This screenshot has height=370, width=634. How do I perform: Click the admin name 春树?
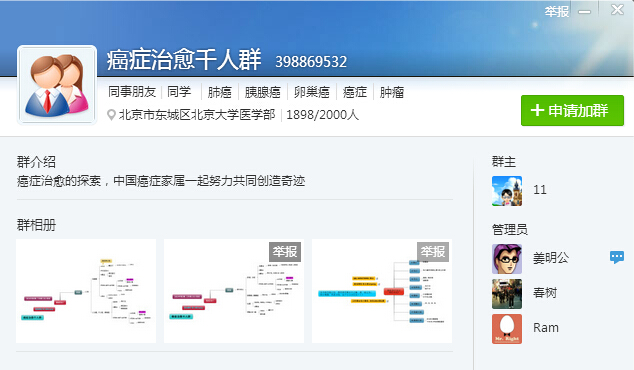[545, 293]
